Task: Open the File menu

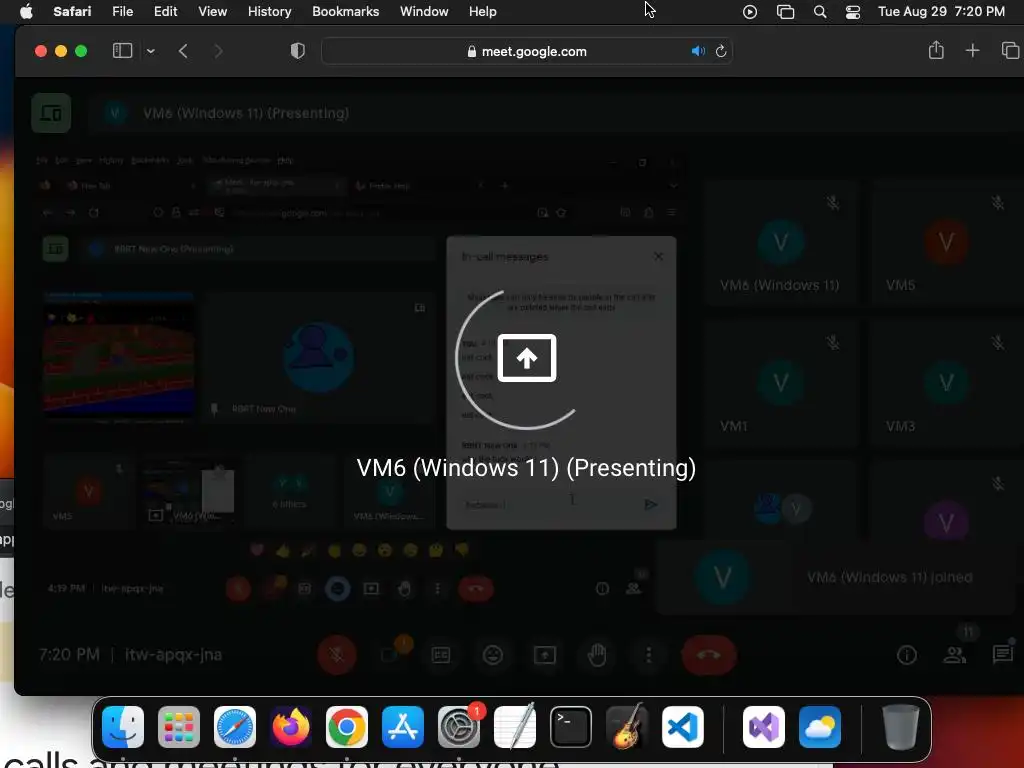Action: (x=123, y=11)
